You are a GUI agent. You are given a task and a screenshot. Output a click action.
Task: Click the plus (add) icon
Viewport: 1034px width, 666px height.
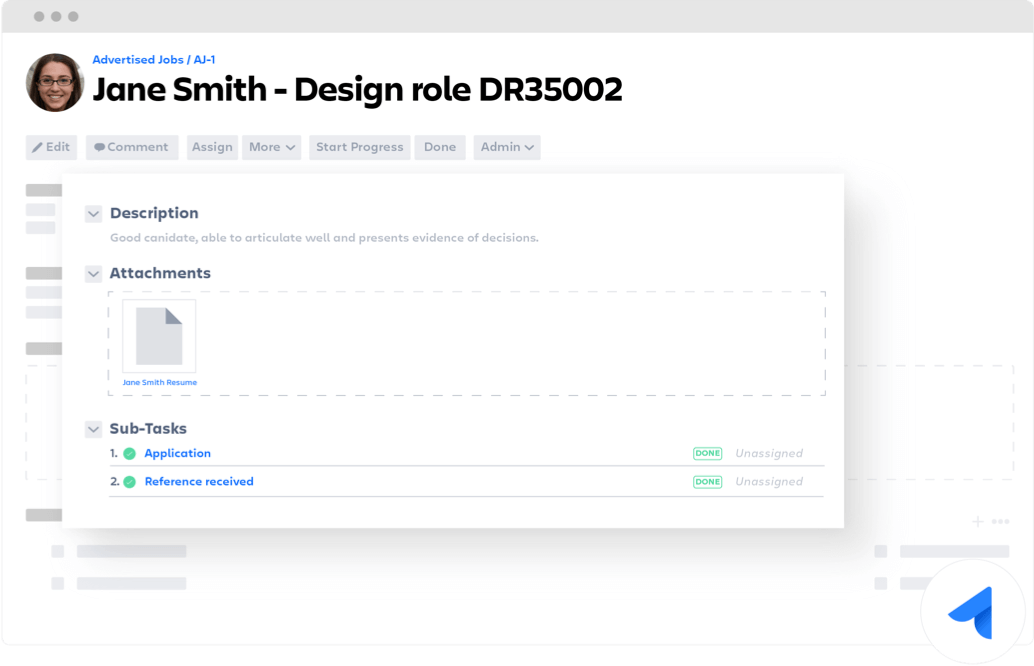coord(977,521)
